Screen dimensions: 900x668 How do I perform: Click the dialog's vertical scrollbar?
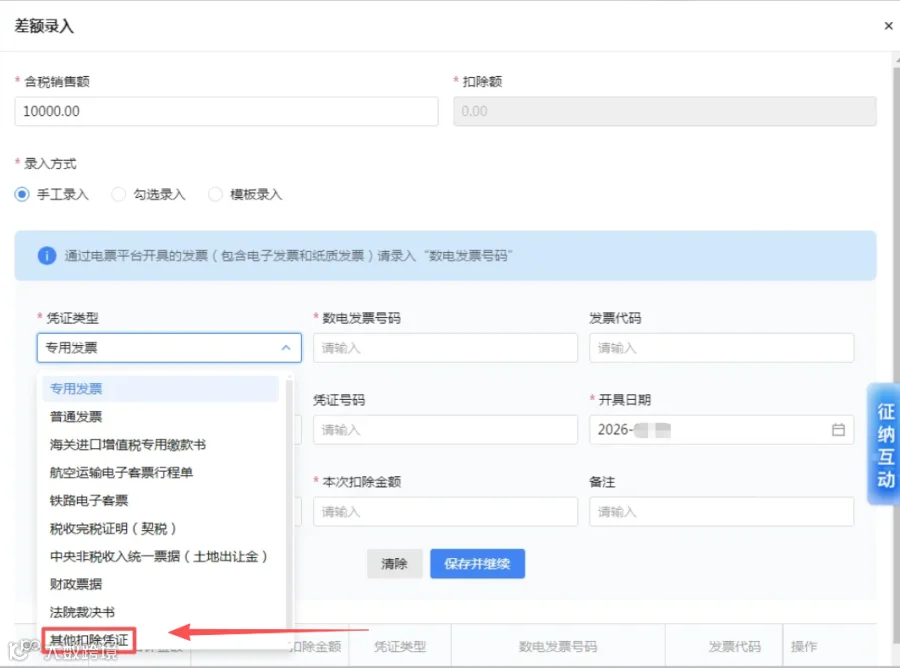pyautogui.click(x=897, y=344)
